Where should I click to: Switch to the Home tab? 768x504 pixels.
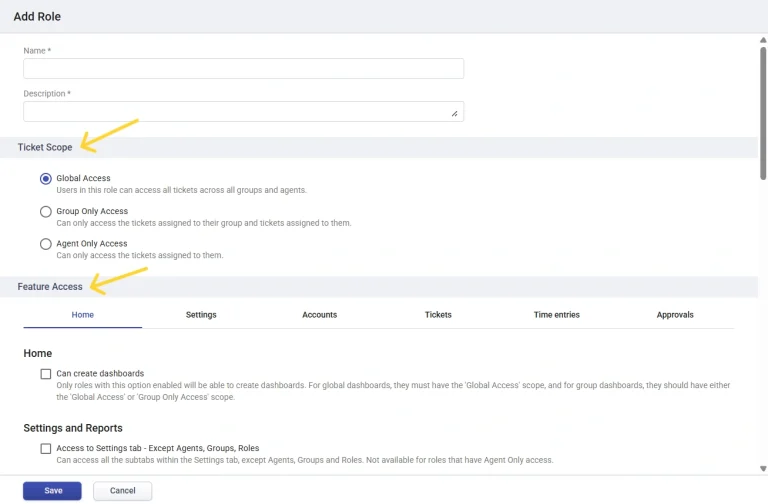[x=83, y=314]
